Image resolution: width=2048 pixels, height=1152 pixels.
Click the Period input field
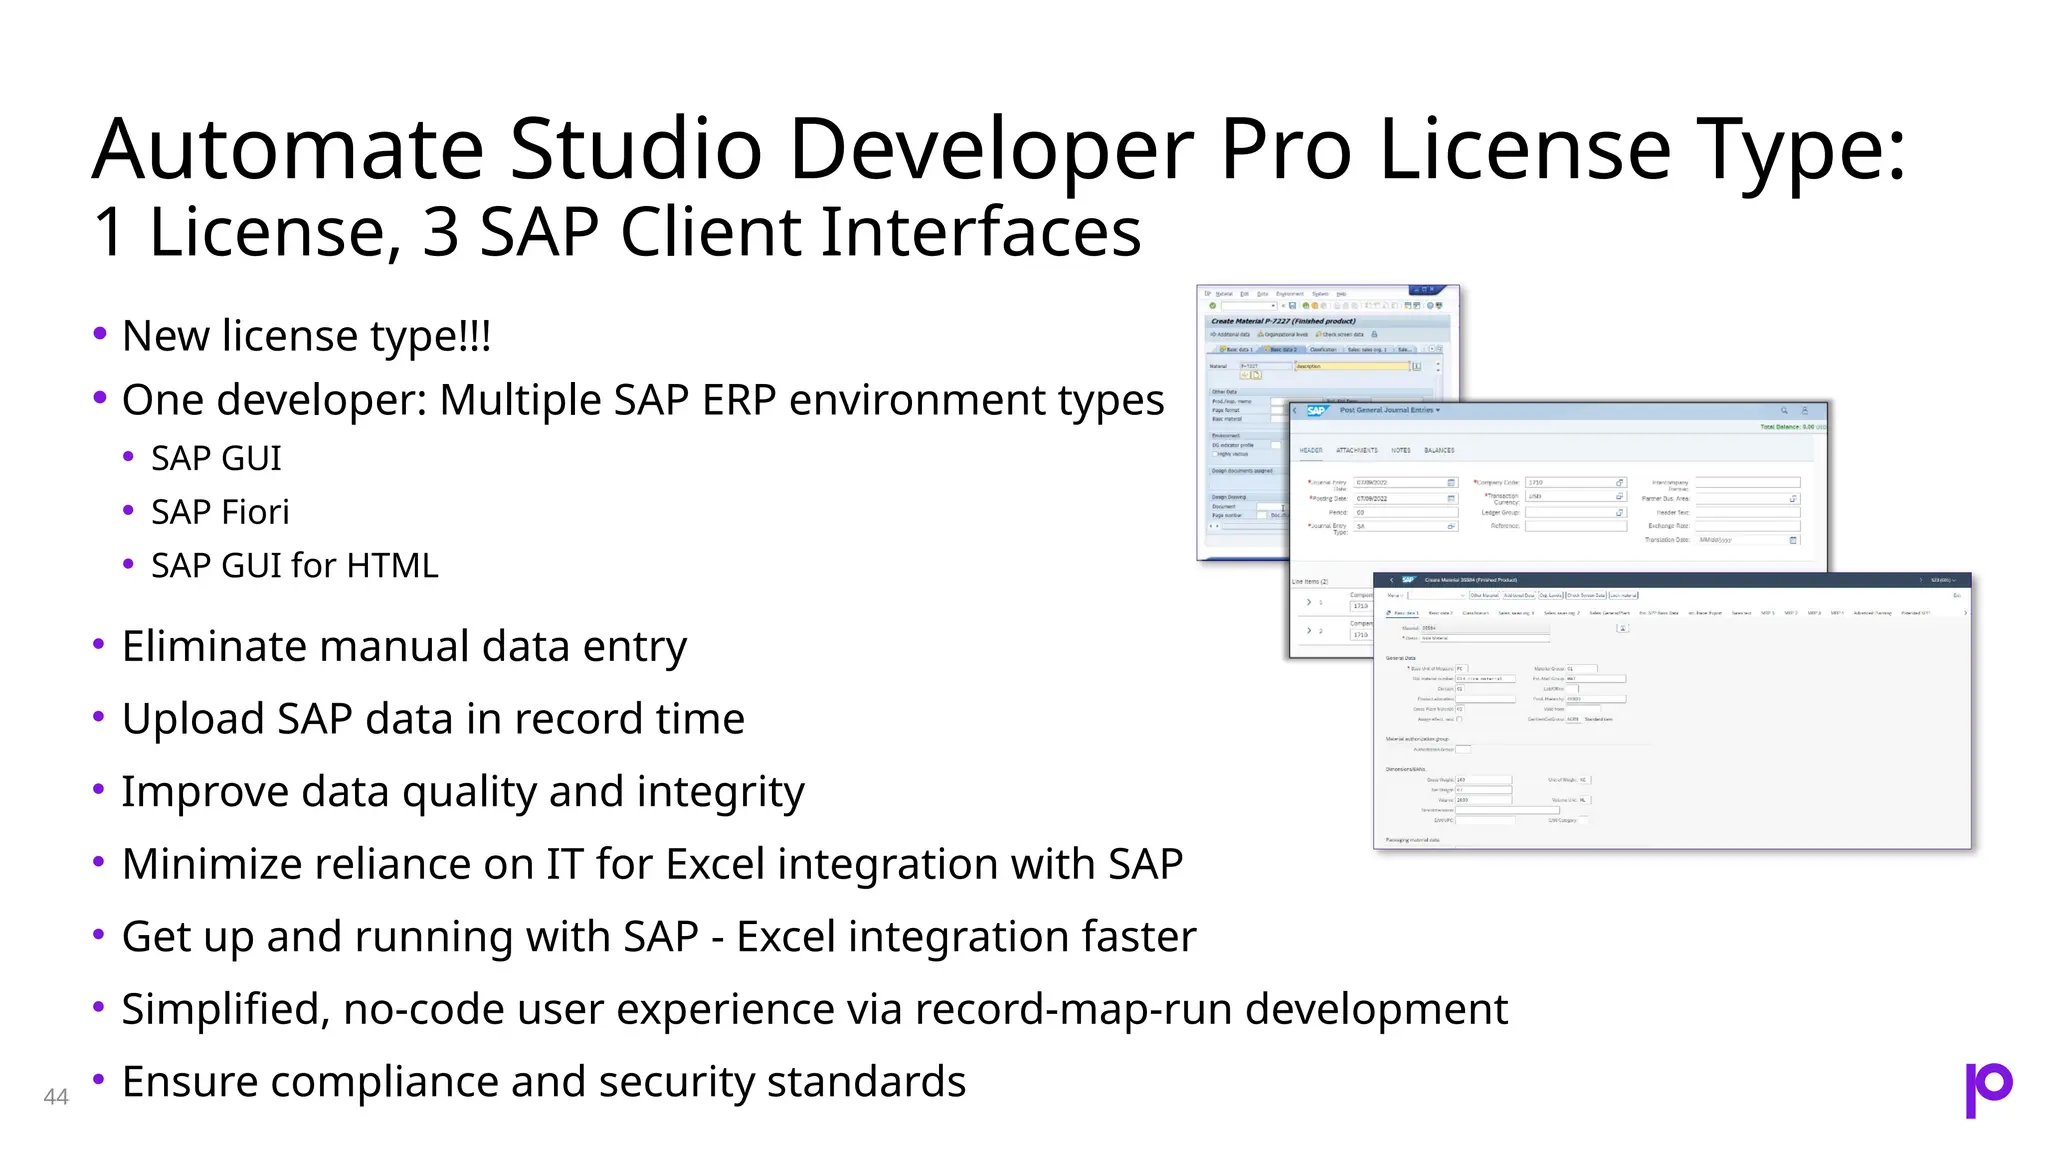pyautogui.click(x=1405, y=512)
